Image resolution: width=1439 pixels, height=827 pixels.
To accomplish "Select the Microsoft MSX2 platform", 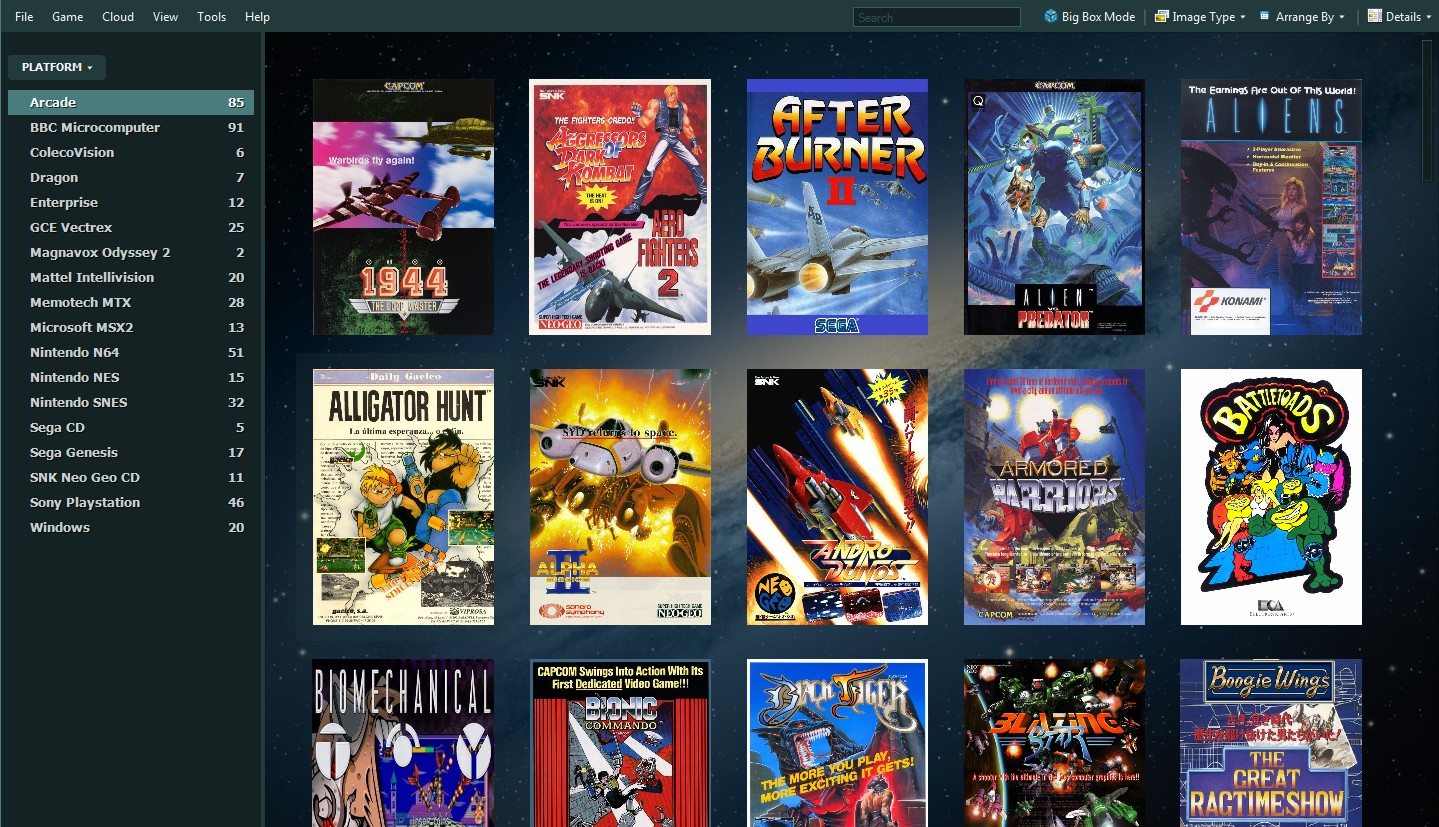I will tap(131, 327).
